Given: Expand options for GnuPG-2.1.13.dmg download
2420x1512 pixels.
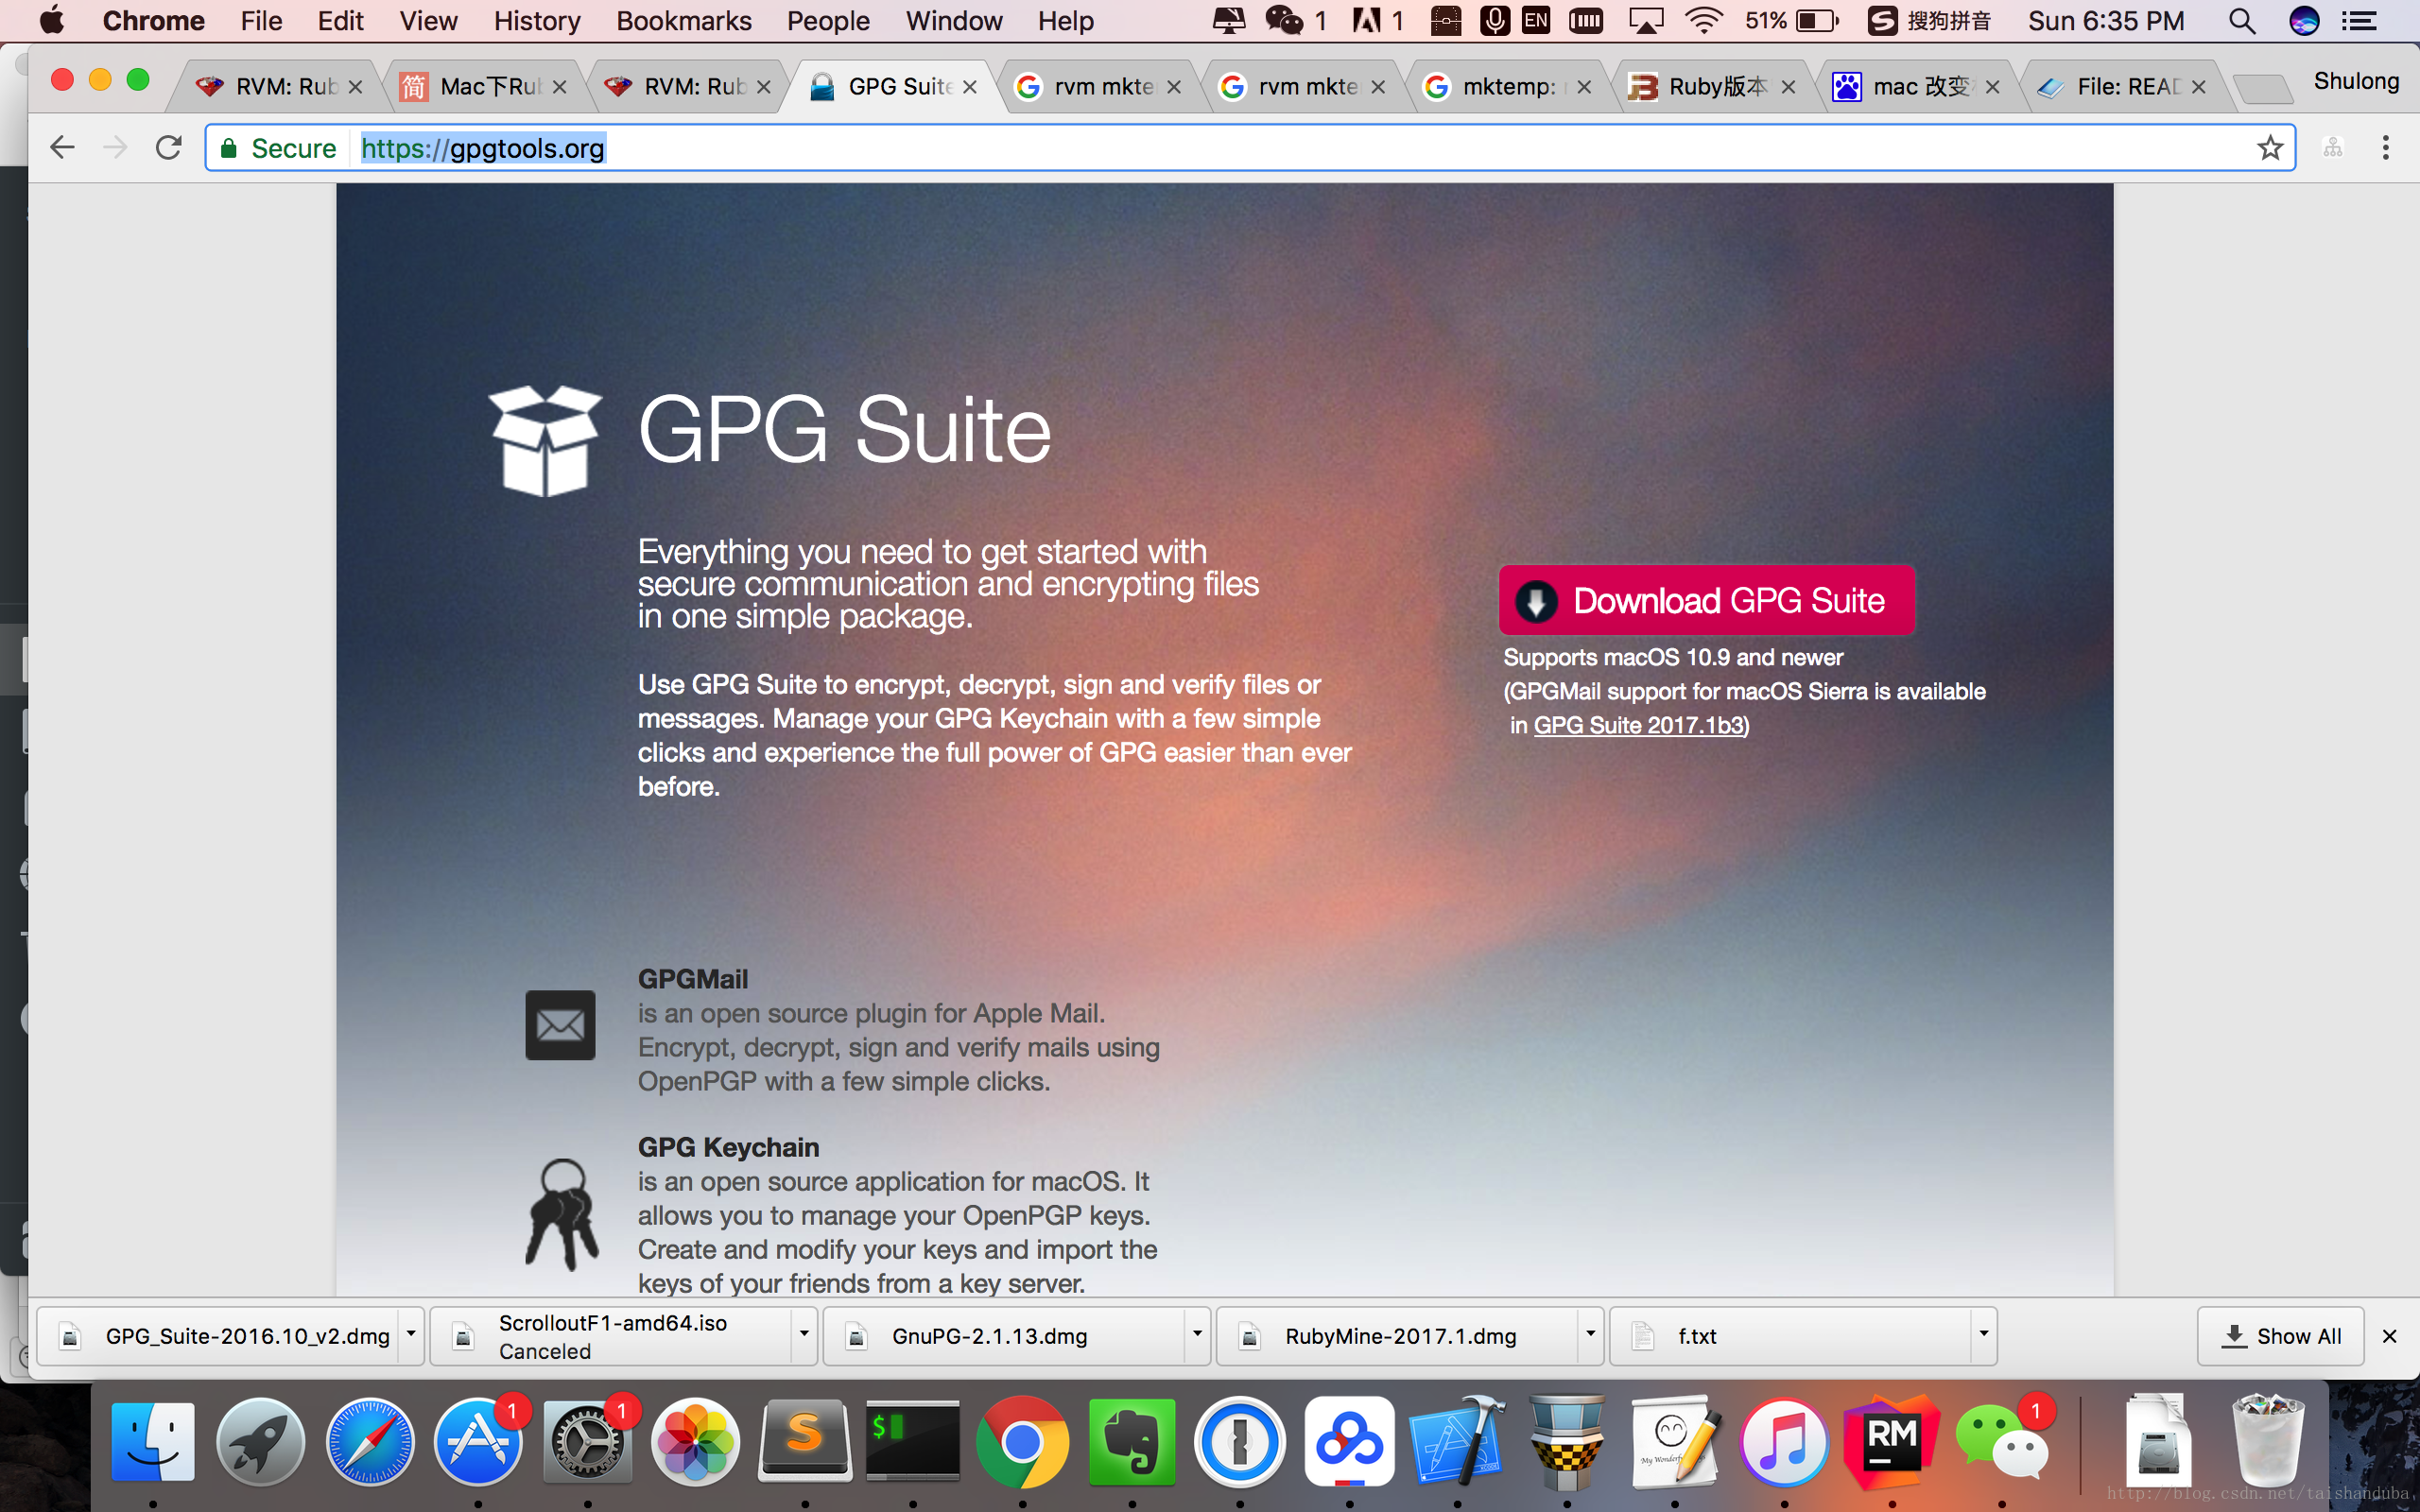Looking at the screenshot, I should [x=1197, y=1334].
